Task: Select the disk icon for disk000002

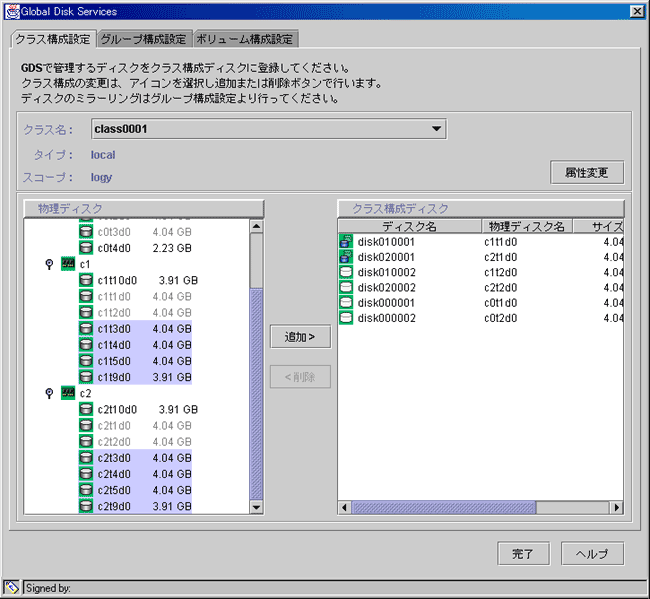Action: pyautogui.click(x=346, y=318)
